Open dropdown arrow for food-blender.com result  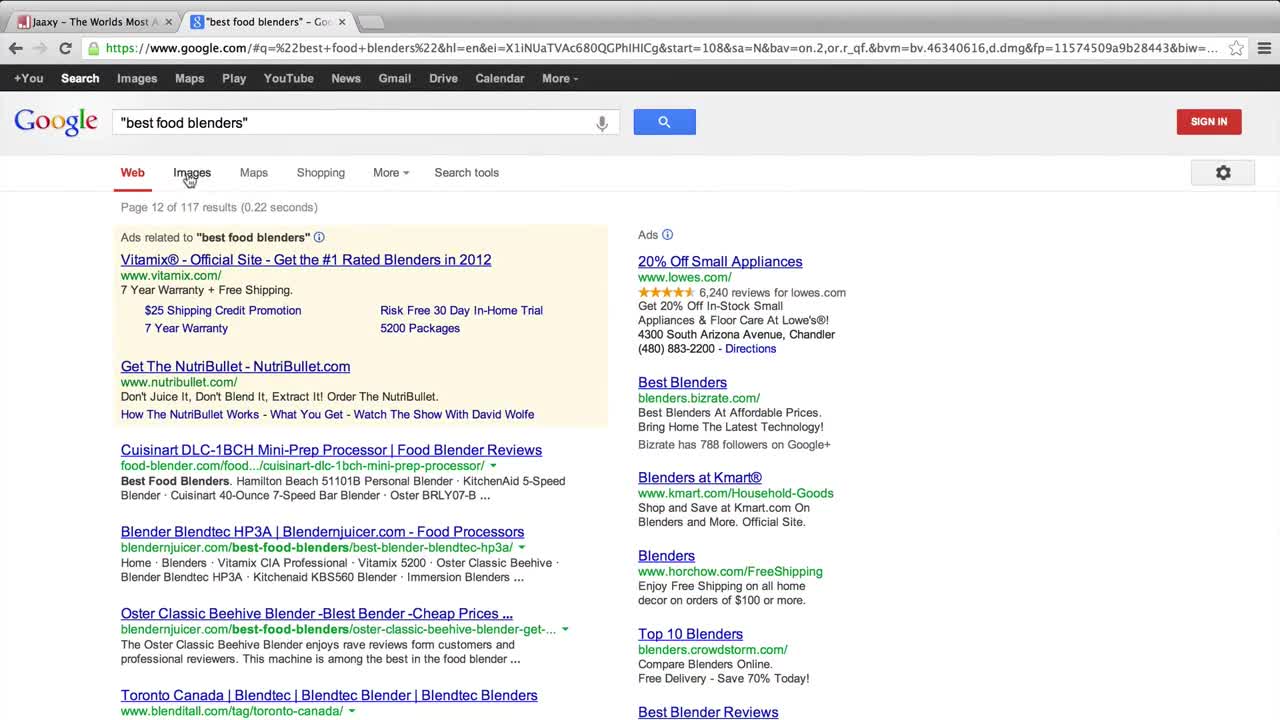point(493,466)
